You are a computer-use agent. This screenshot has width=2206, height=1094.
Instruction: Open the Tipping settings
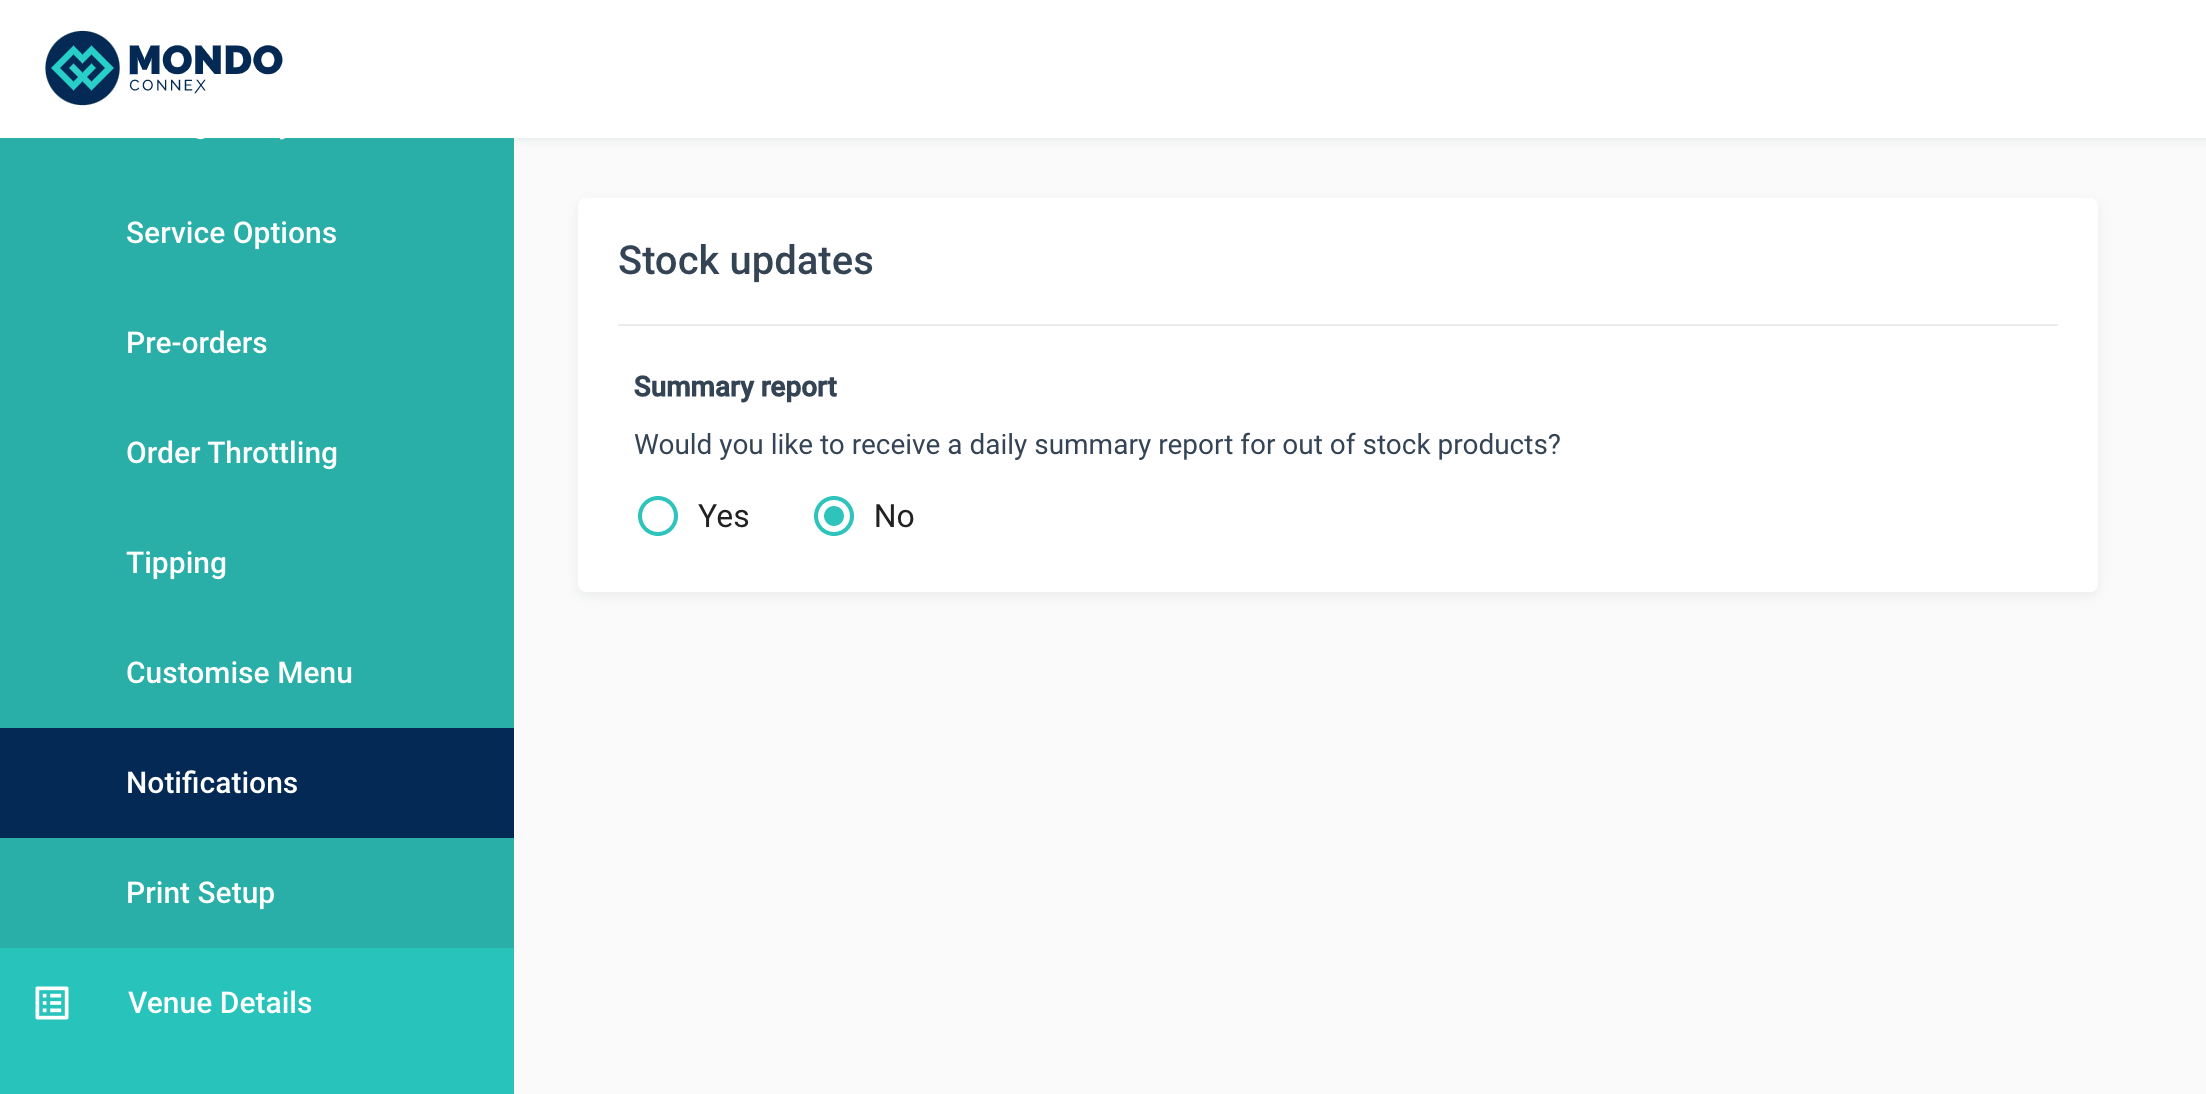click(176, 563)
